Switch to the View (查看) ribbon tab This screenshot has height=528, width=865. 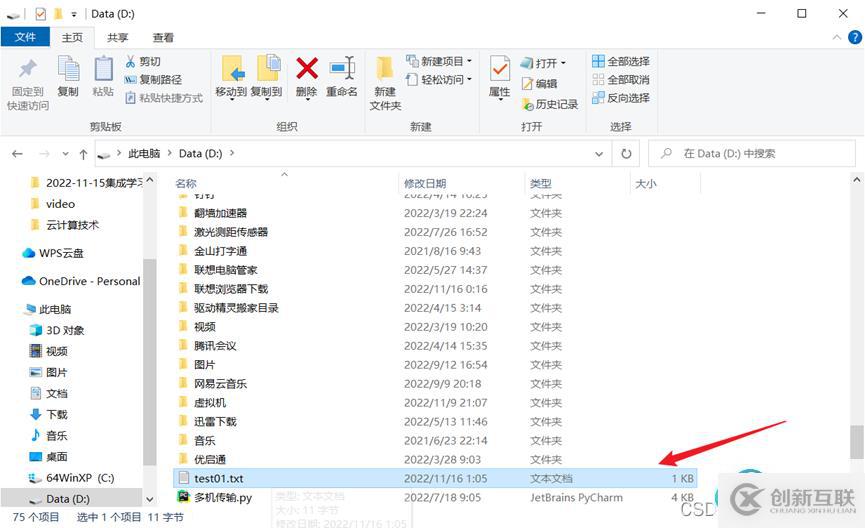163,38
